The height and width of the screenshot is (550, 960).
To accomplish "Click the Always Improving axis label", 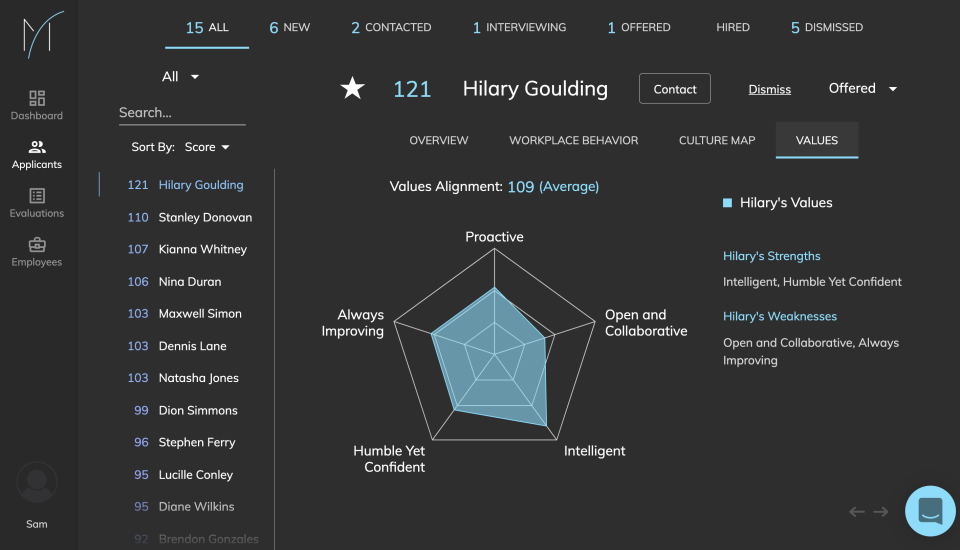I will point(353,323).
